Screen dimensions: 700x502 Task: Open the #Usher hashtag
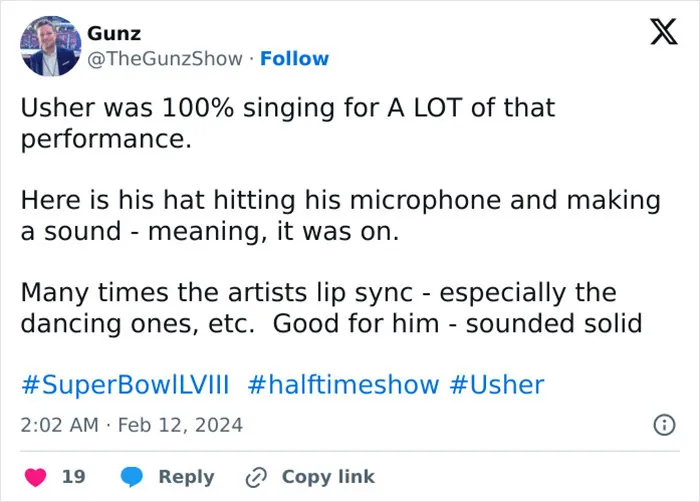click(497, 385)
